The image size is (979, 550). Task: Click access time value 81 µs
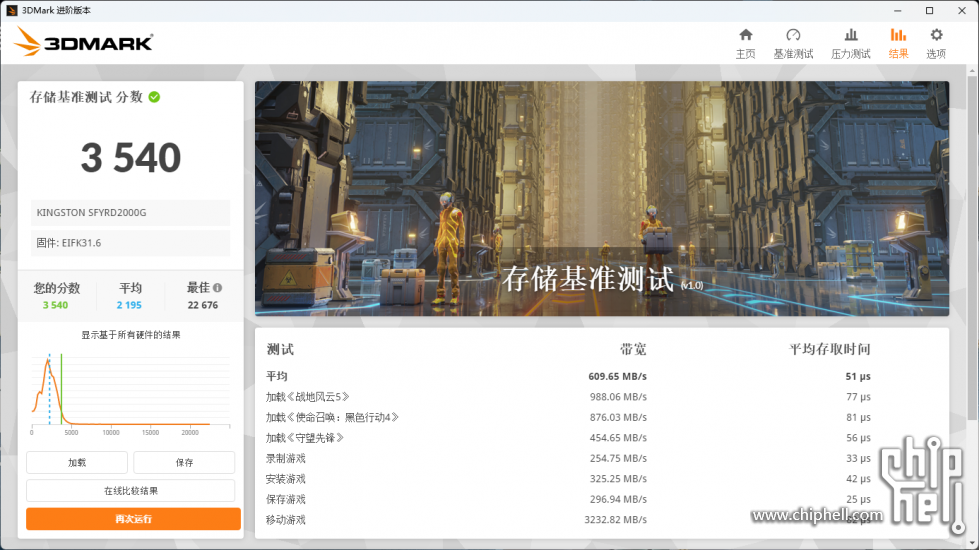pyautogui.click(x=858, y=418)
